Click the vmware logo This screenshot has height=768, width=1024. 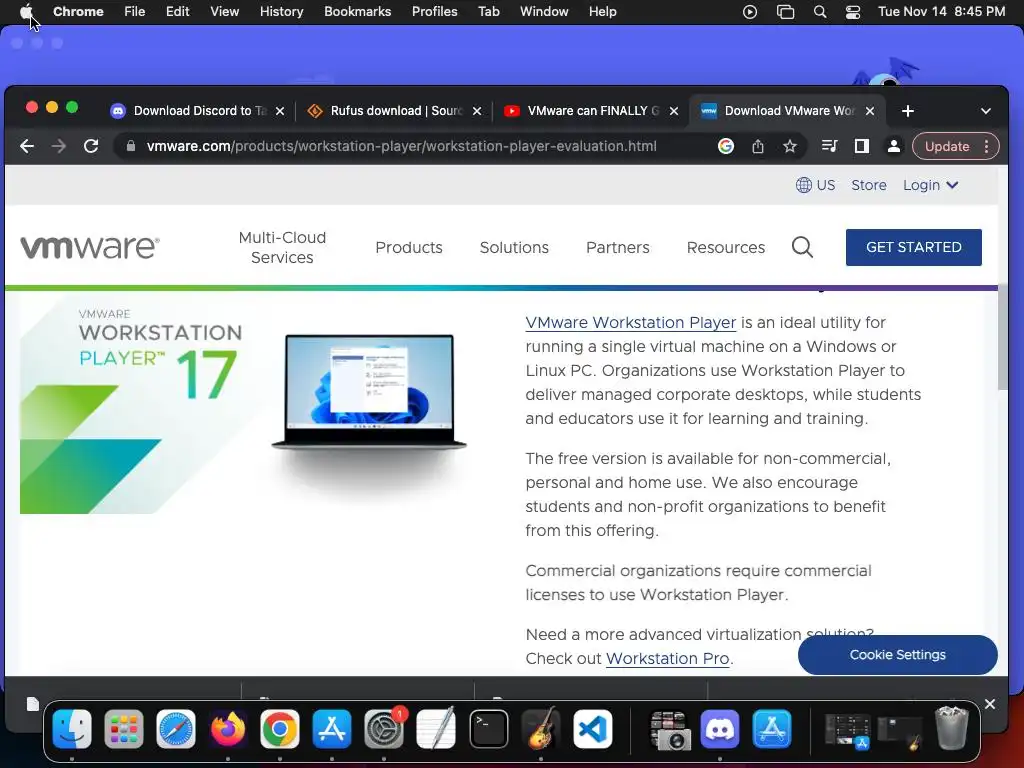click(x=90, y=248)
